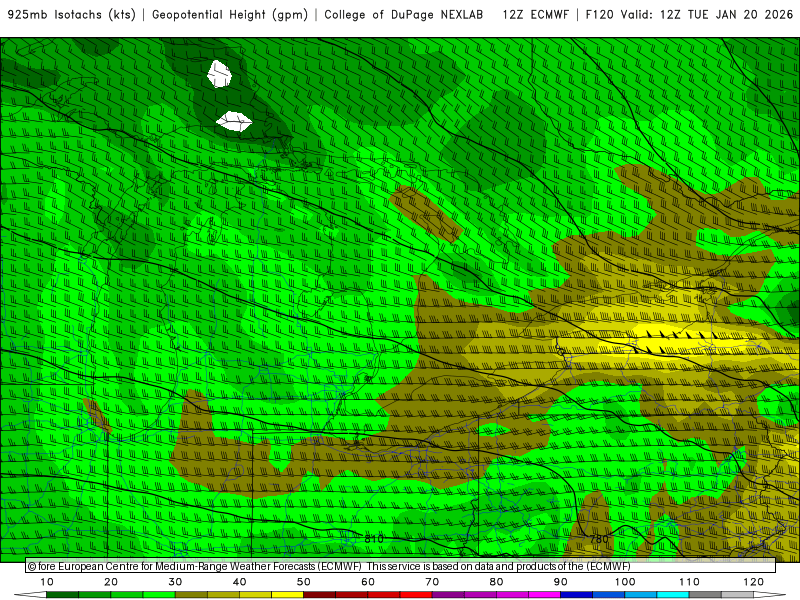The image size is (800, 600).
Task: Click the ECMWF copyright notice bar
Action: pos(401,566)
